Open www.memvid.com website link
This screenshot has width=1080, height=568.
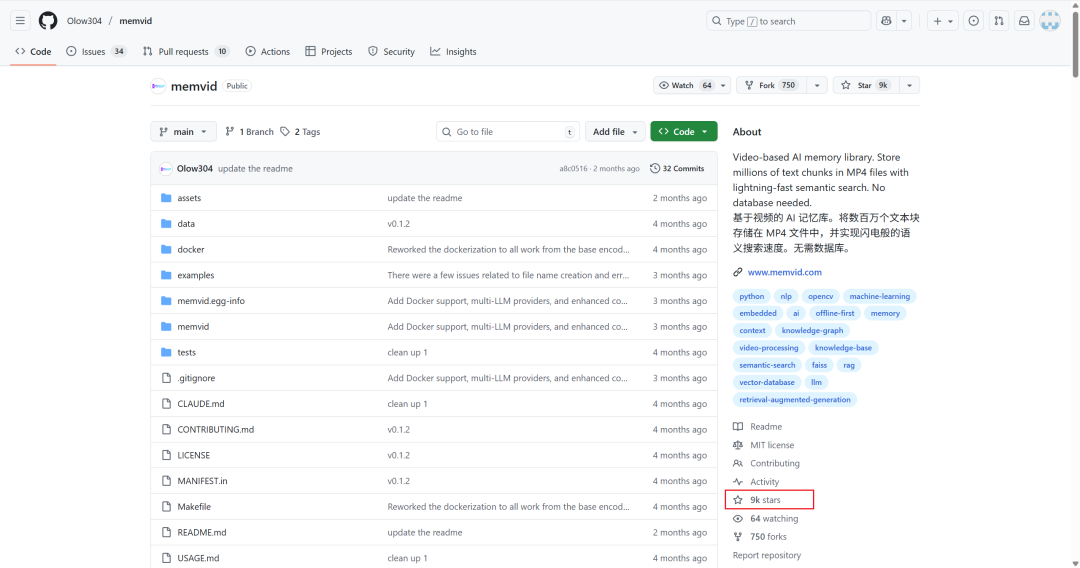click(x=785, y=272)
